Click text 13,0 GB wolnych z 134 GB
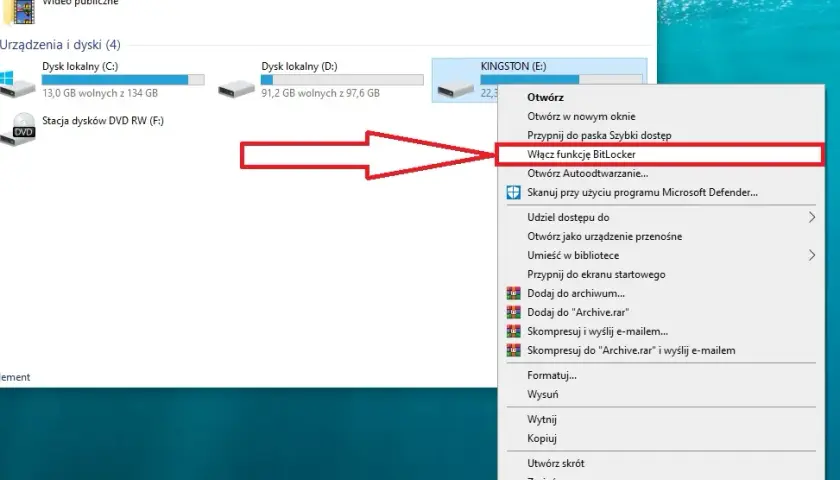This screenshot has height=480, width=840. coord(100,93)
